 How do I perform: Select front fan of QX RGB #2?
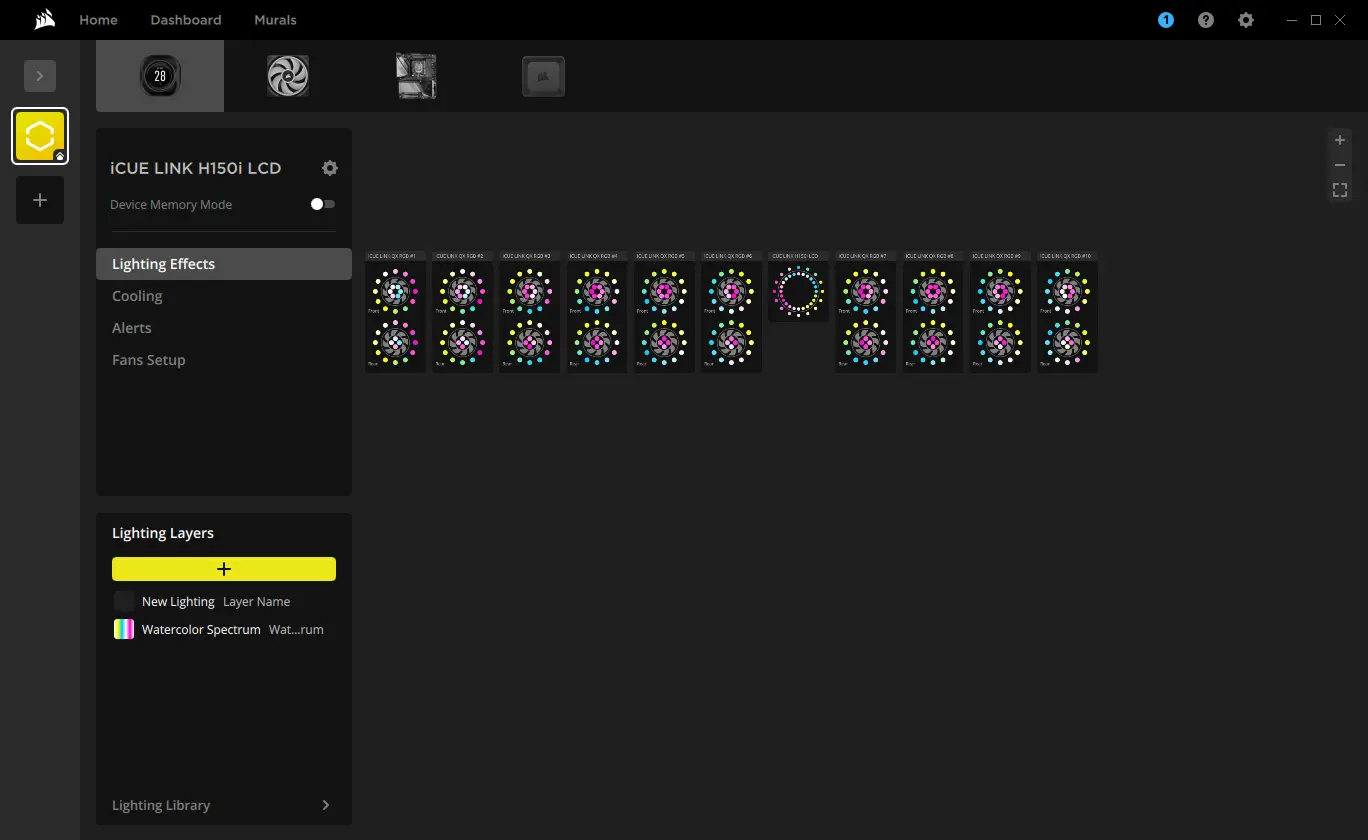(462, 292)
